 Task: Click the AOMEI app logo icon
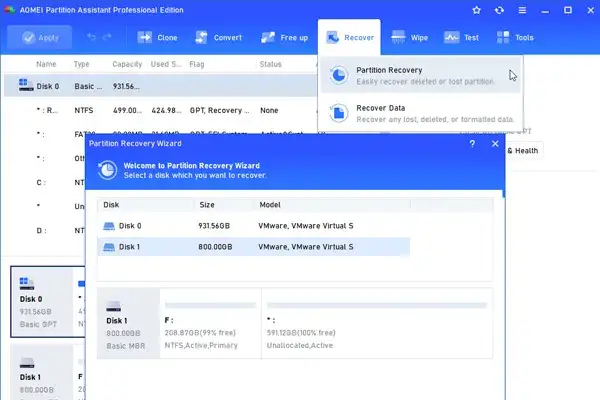coord(9,10)
